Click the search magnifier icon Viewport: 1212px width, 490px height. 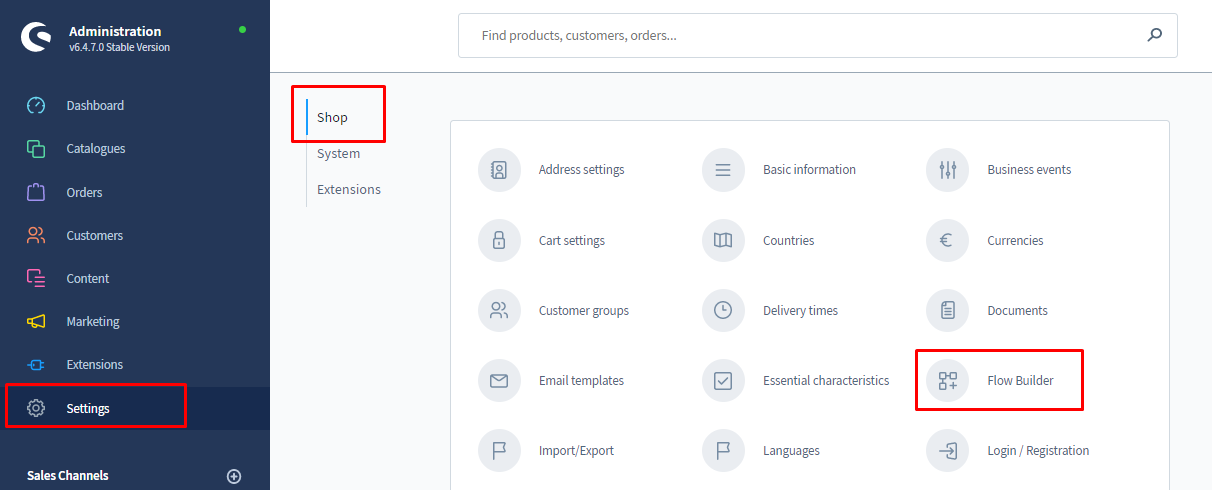pos(1155,35)
